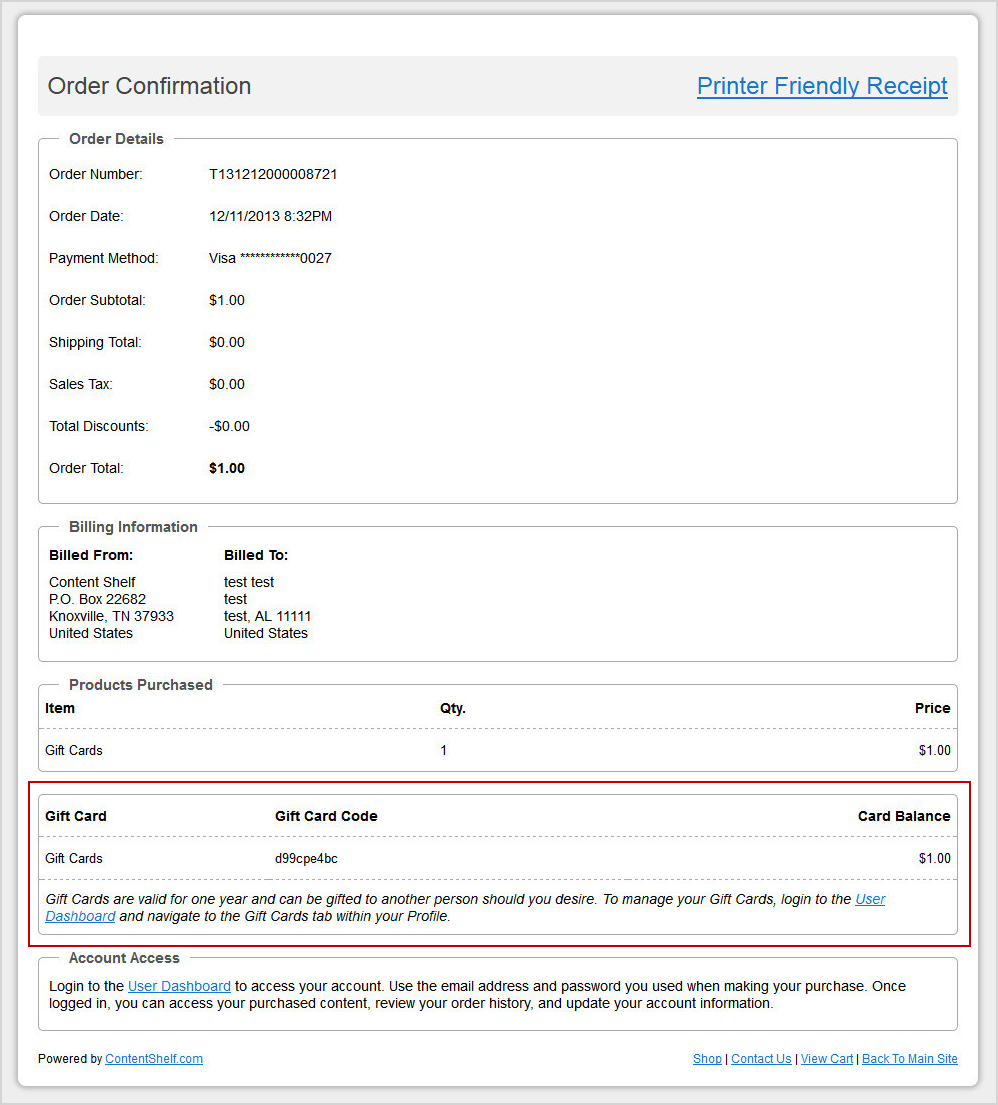Click the bold Order Total amount

click(x=227, y=468)
